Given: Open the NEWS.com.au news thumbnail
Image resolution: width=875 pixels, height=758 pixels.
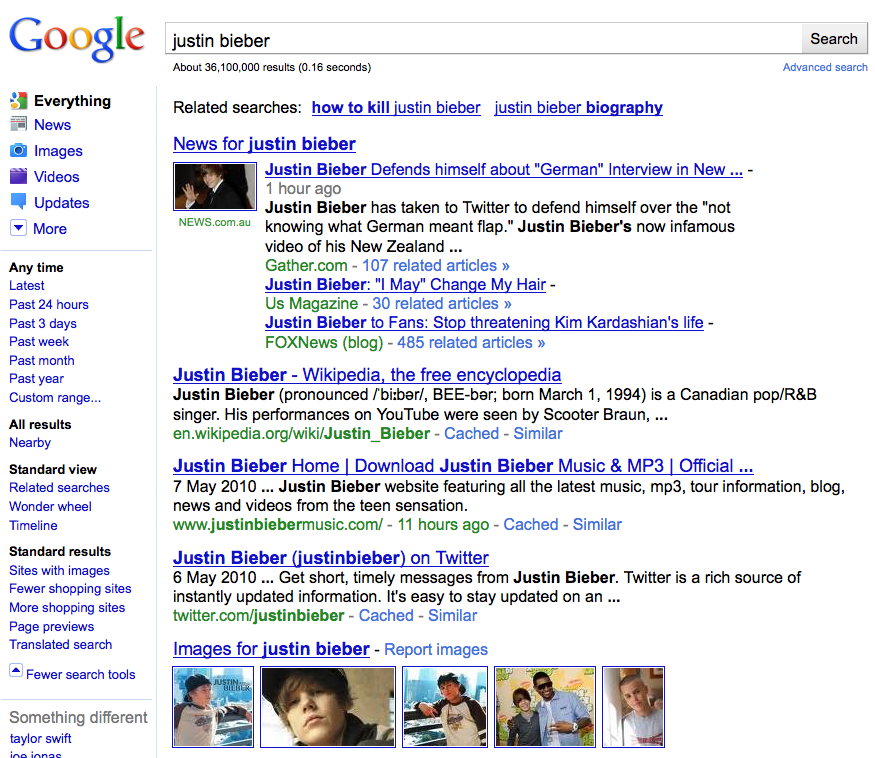Looking at the screenshot, I should (x=215, y=186).
